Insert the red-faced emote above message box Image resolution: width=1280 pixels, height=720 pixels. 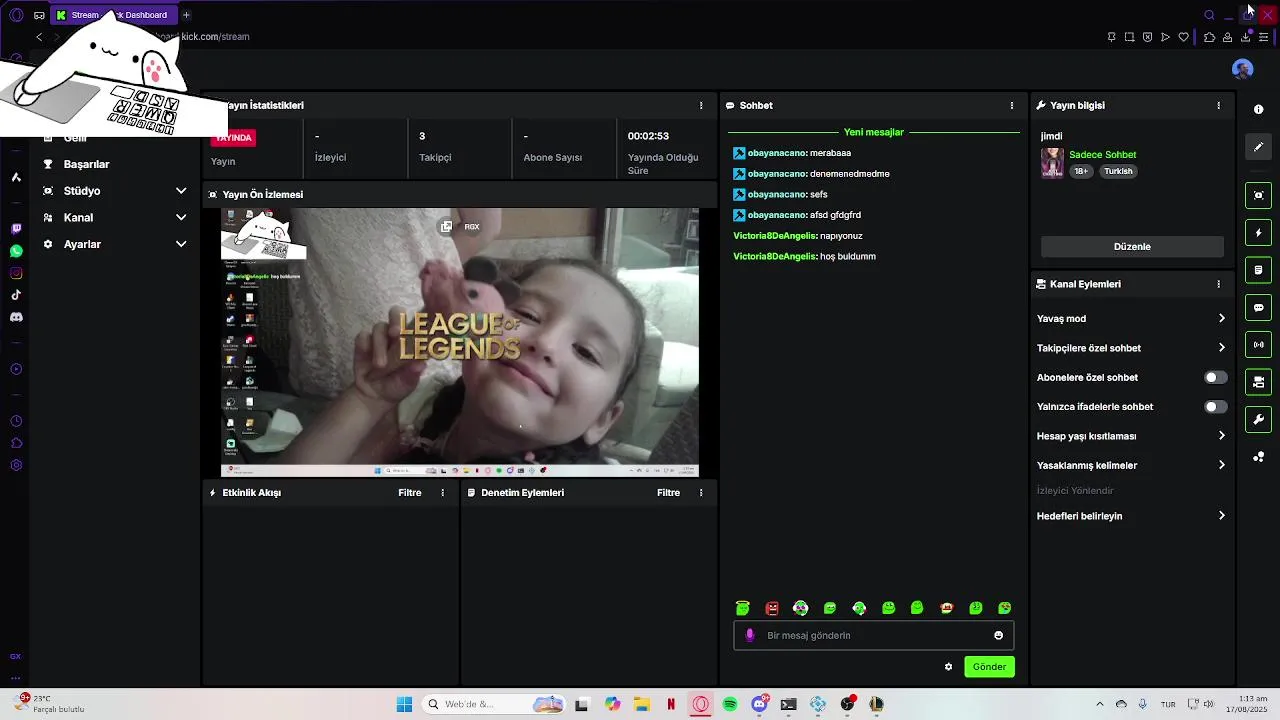[x=771, y=608]
